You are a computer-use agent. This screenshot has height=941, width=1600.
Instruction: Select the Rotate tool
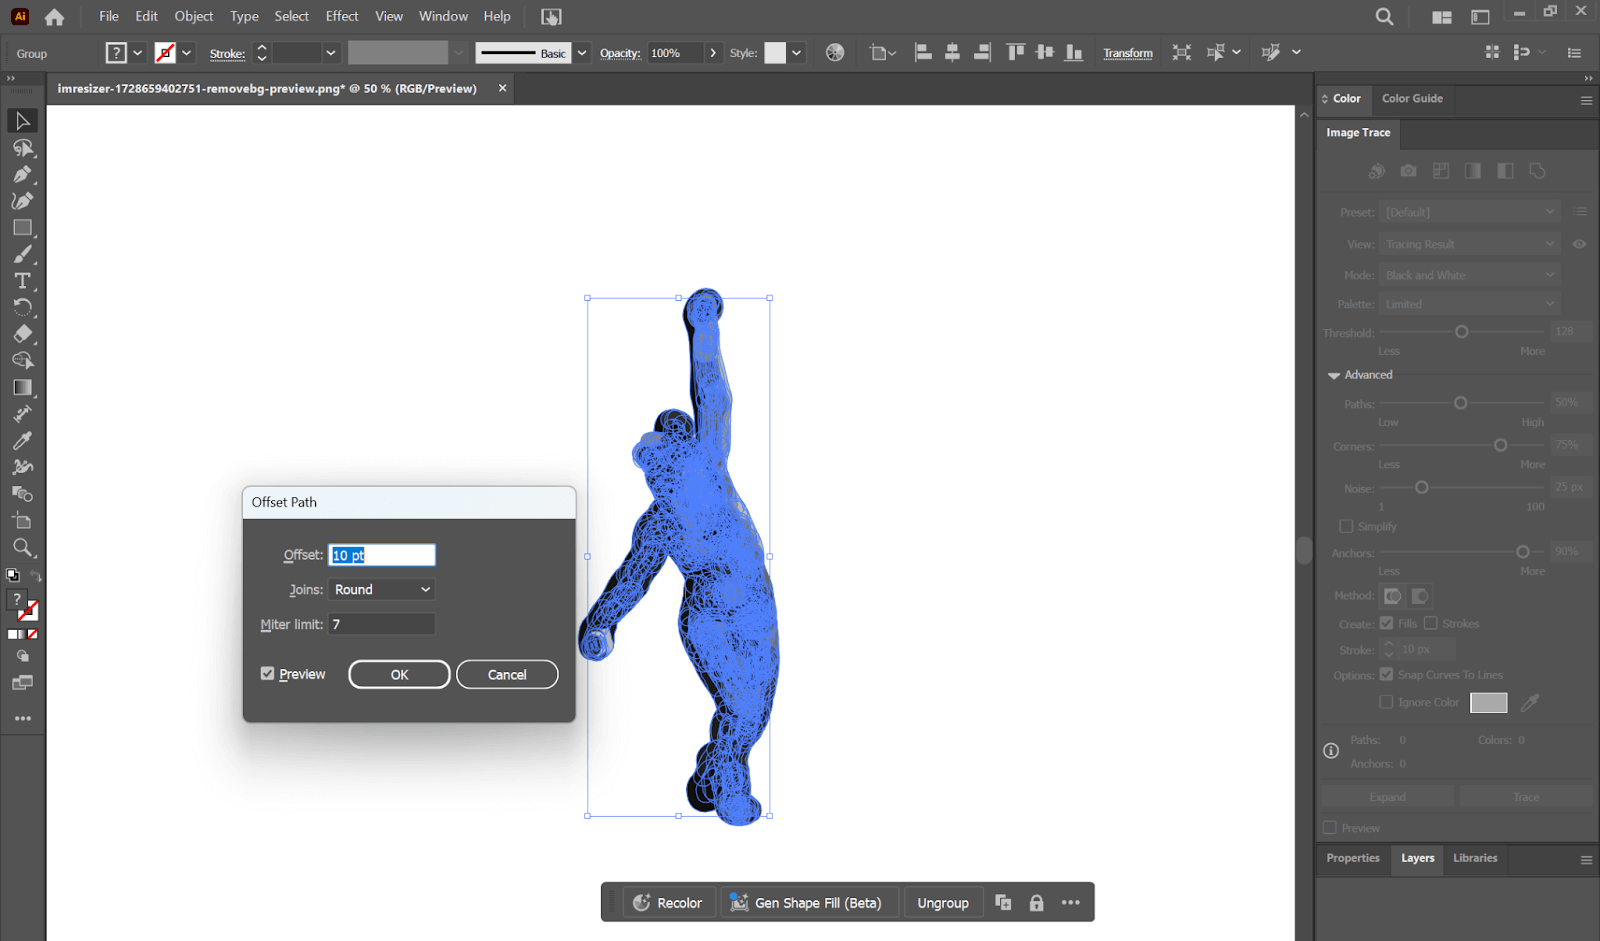22,307
